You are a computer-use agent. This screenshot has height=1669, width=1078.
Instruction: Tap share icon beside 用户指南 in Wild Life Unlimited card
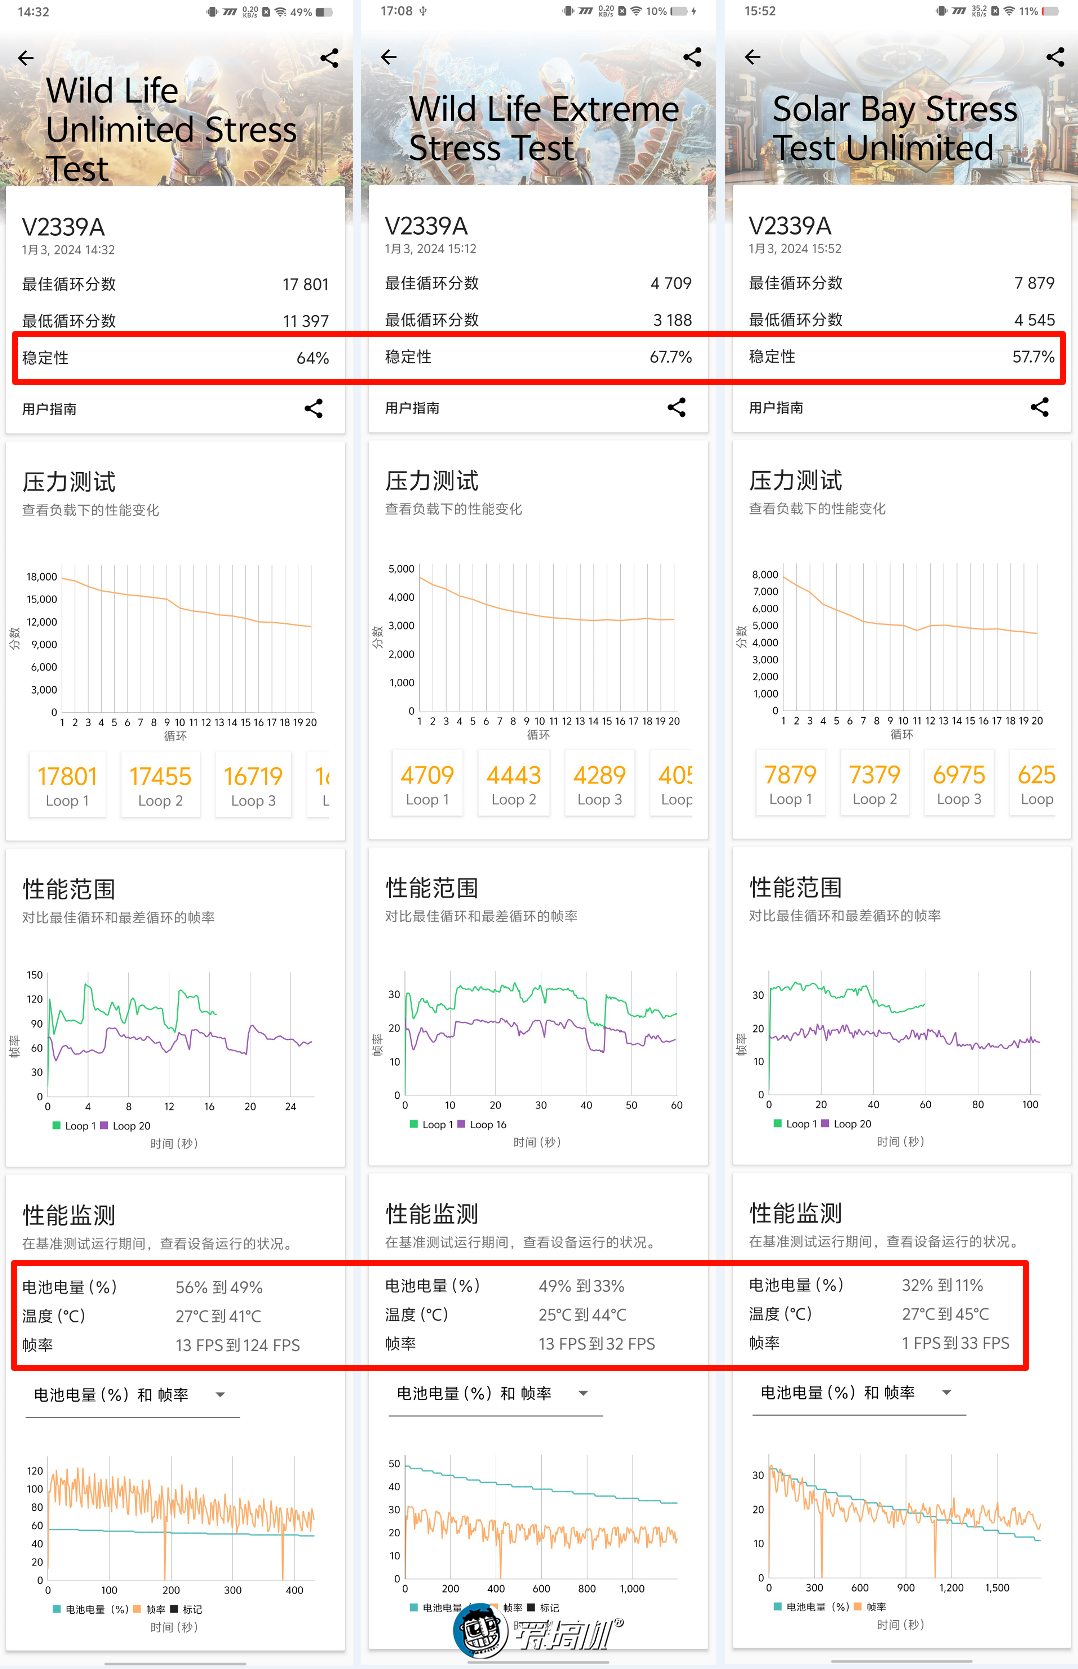tap(314, 408)
